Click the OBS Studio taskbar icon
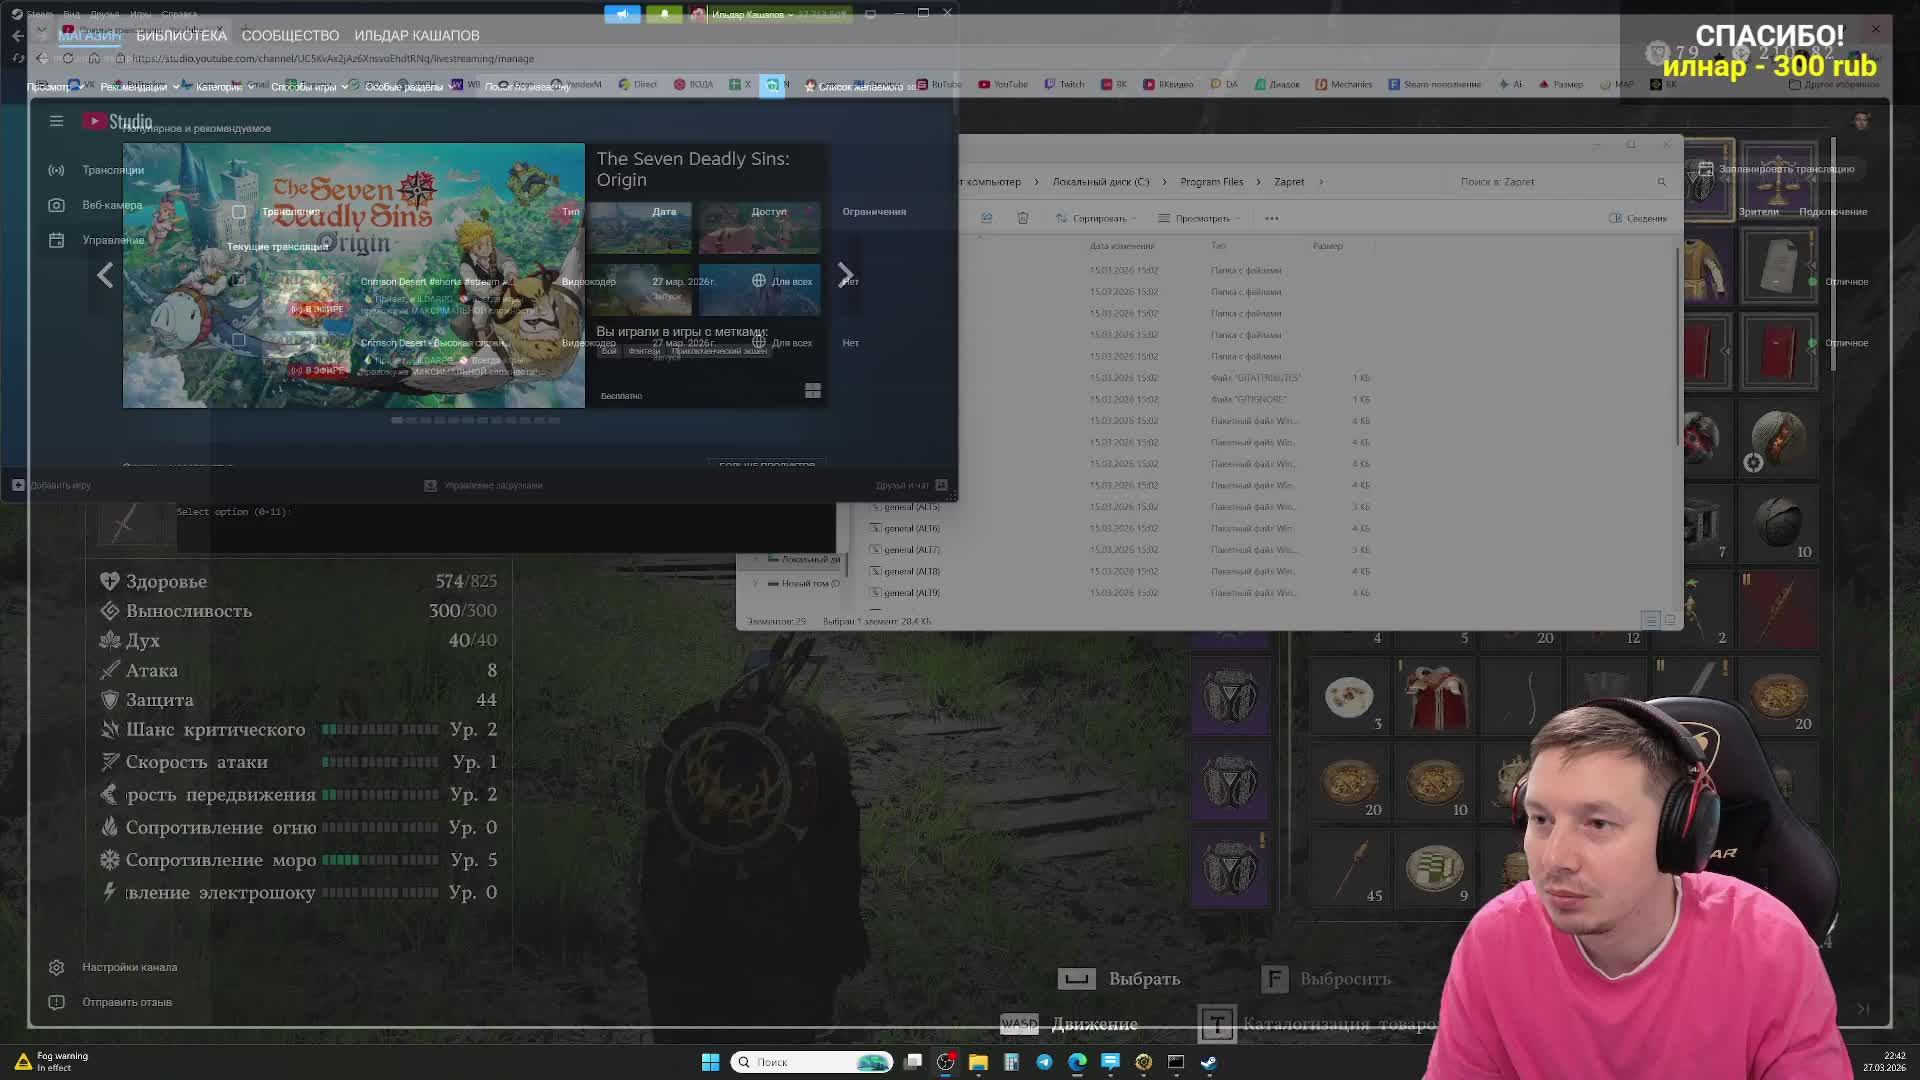This screenshot has width=1920, height=1080. [945, 1062]
